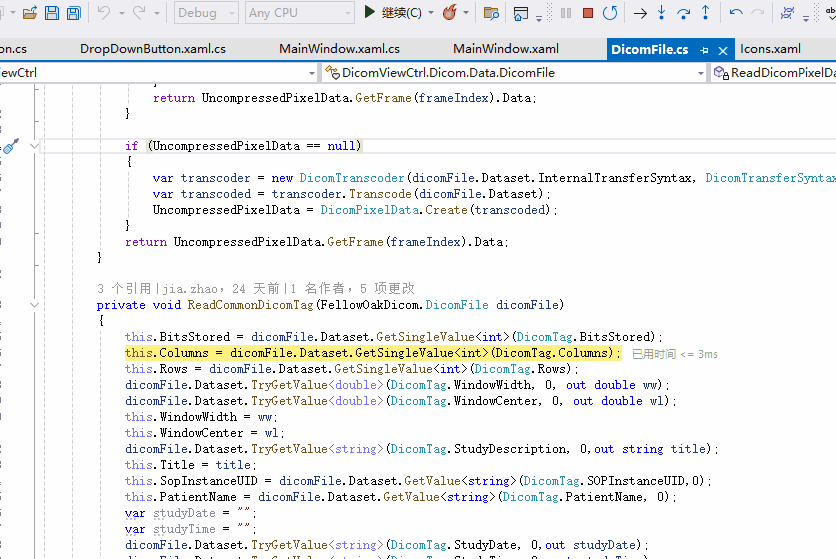Click the IntelliCode crossed-lines toolbar icon
This screenshot has height=559, width=836.
coord(787,13)
